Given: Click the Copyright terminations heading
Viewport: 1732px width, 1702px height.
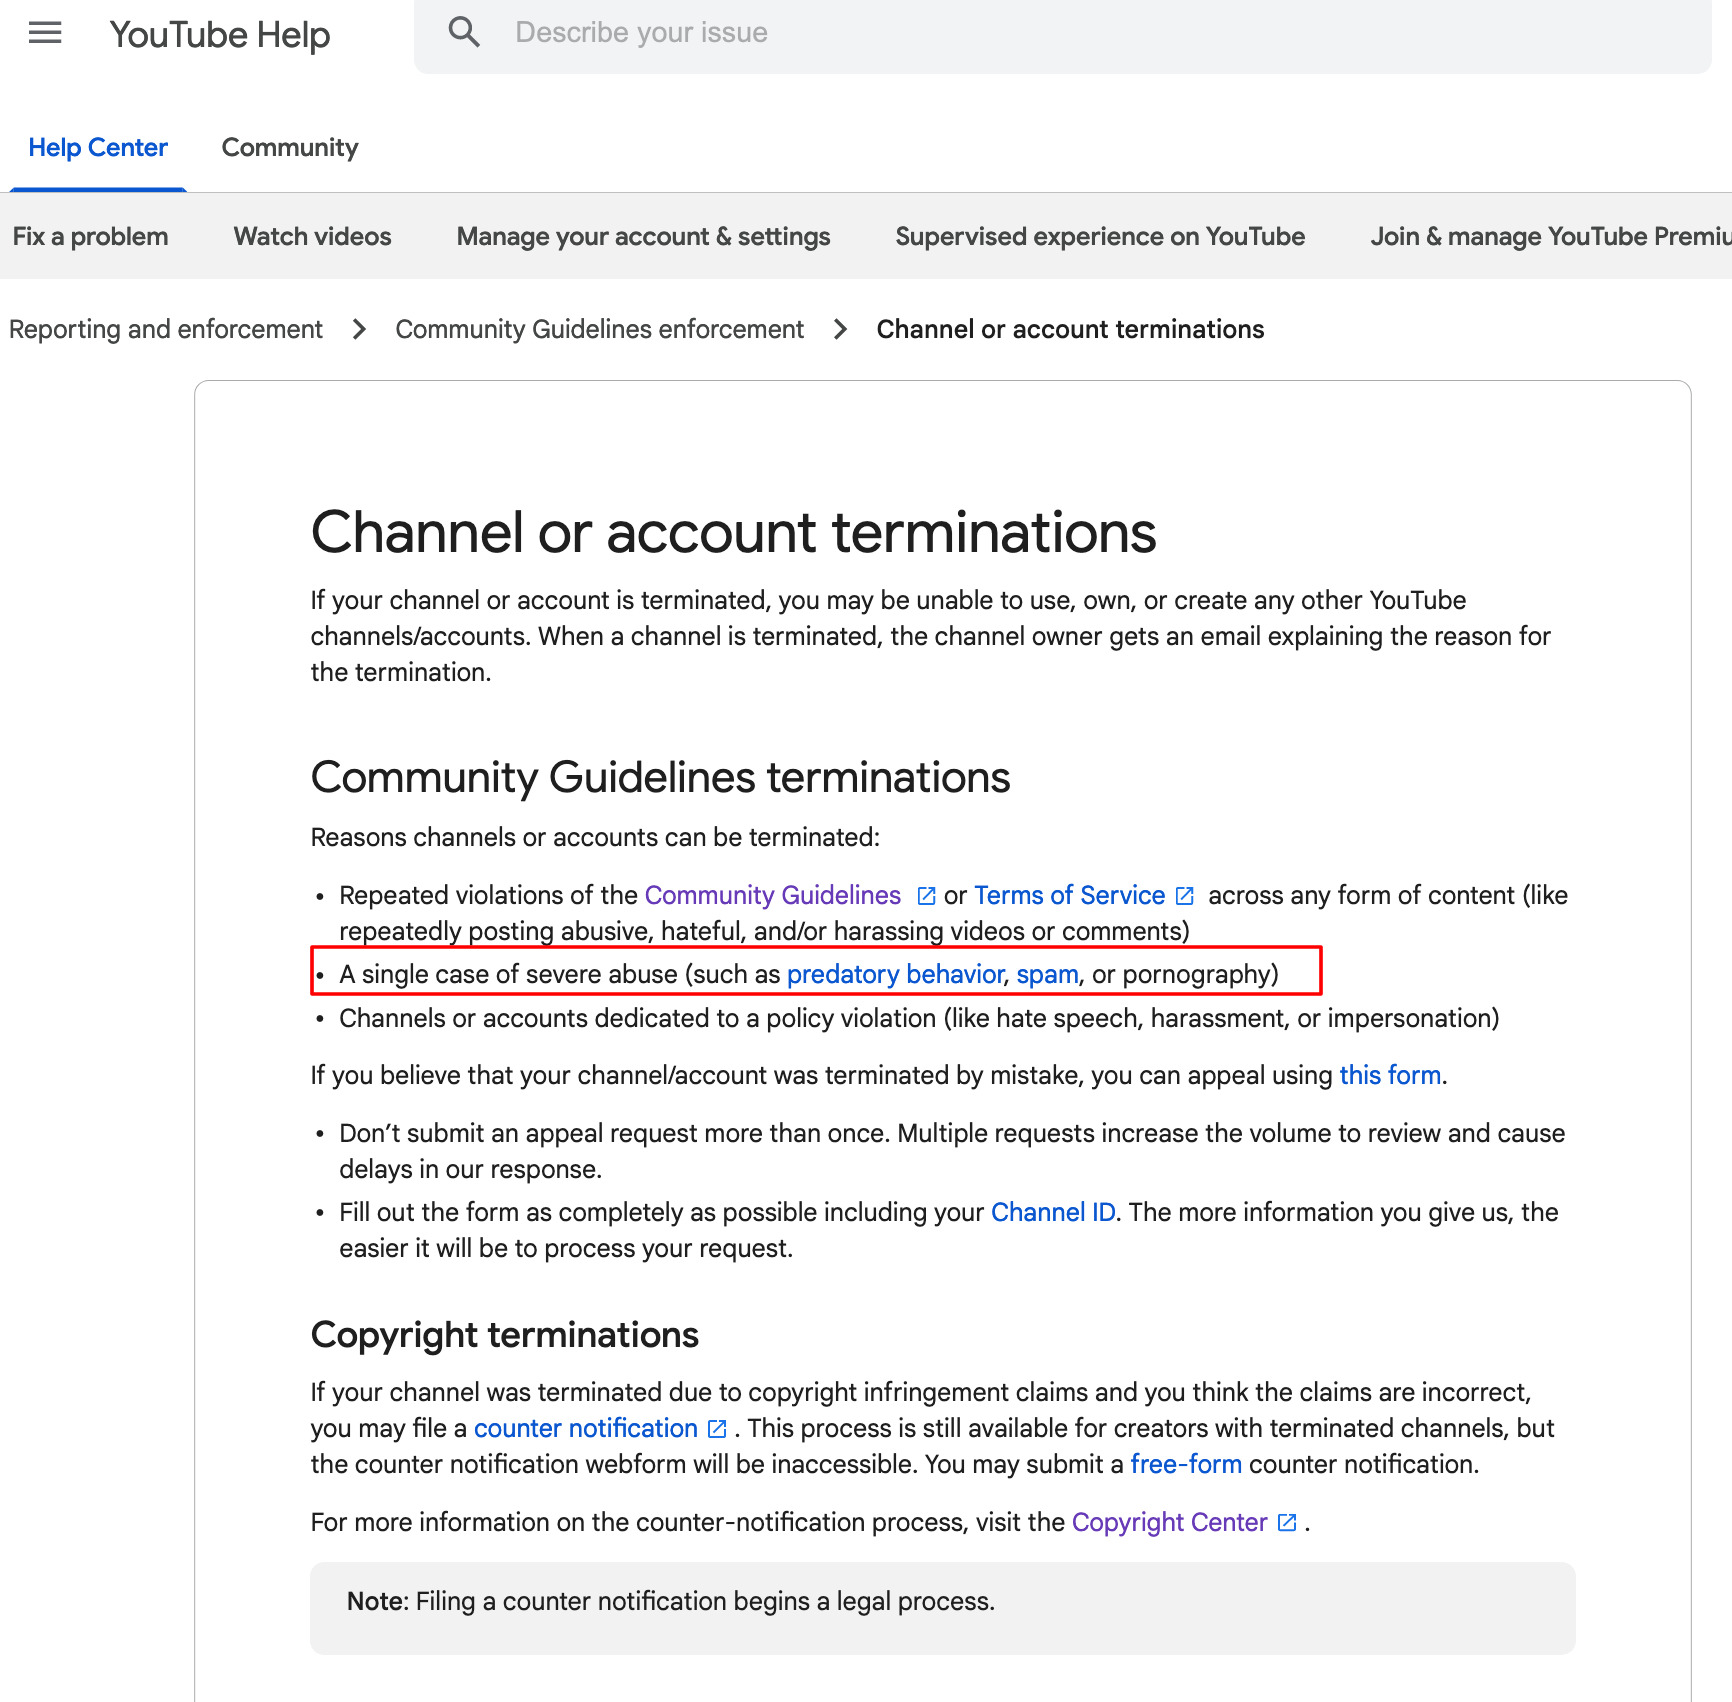Looking at the screenshot, I should (x=505, y=1335).
